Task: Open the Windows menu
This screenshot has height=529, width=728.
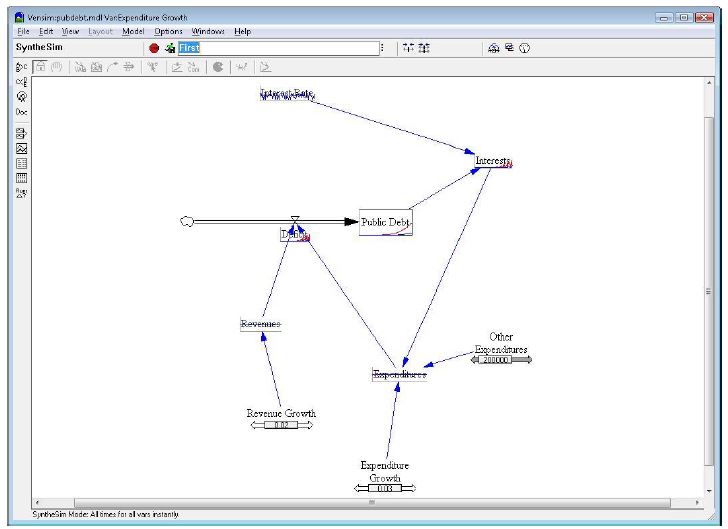Action: pyautogui.click(x=208, y=32)
